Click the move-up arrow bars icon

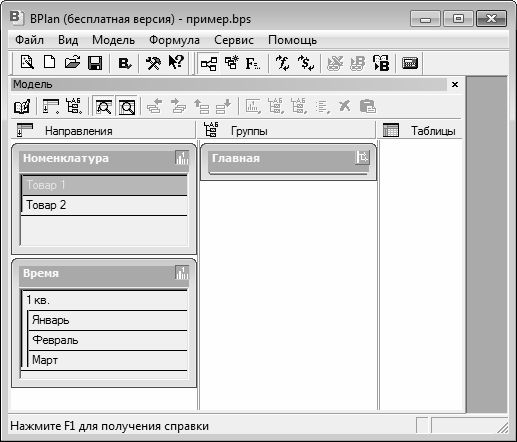tap(201, 107)
